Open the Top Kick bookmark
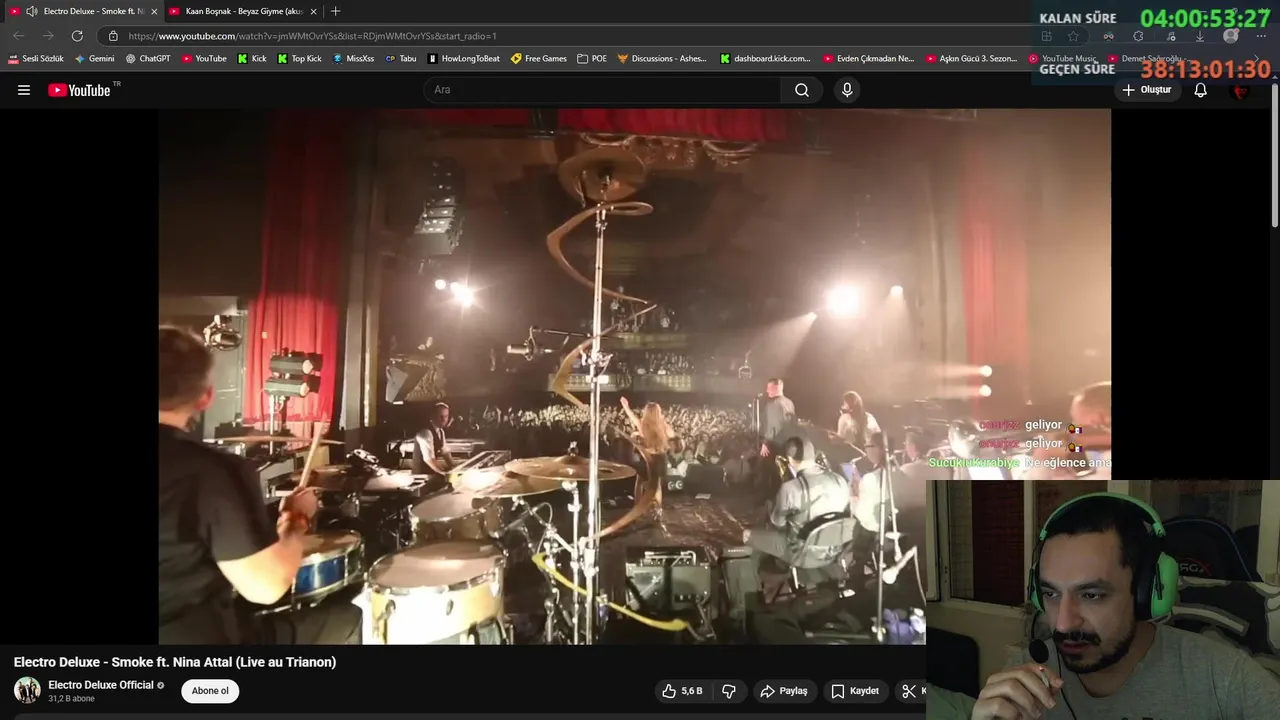 pyautogui.click(x=299, y=59)
